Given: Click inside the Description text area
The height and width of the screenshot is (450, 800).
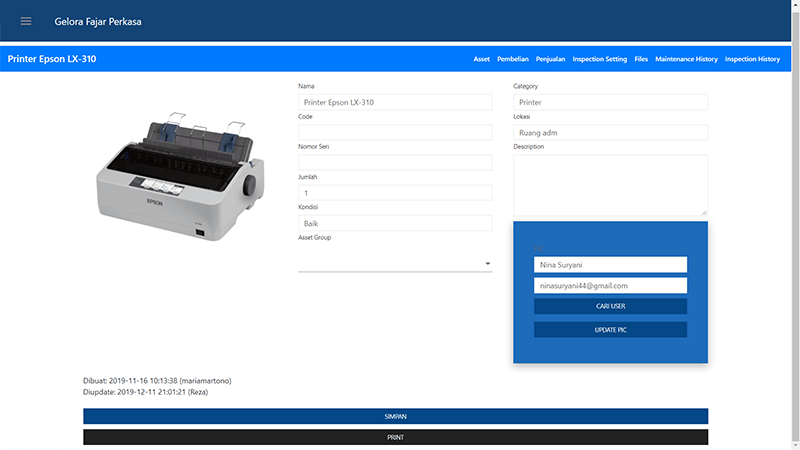Looking at the screenshot, I should tap(610, 185).
